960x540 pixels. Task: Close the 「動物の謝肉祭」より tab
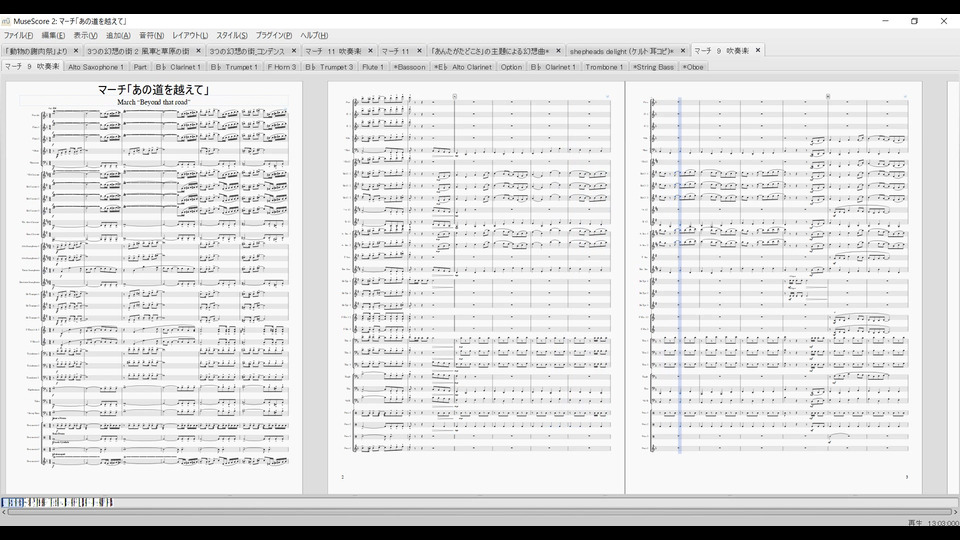tap(76, 51)
